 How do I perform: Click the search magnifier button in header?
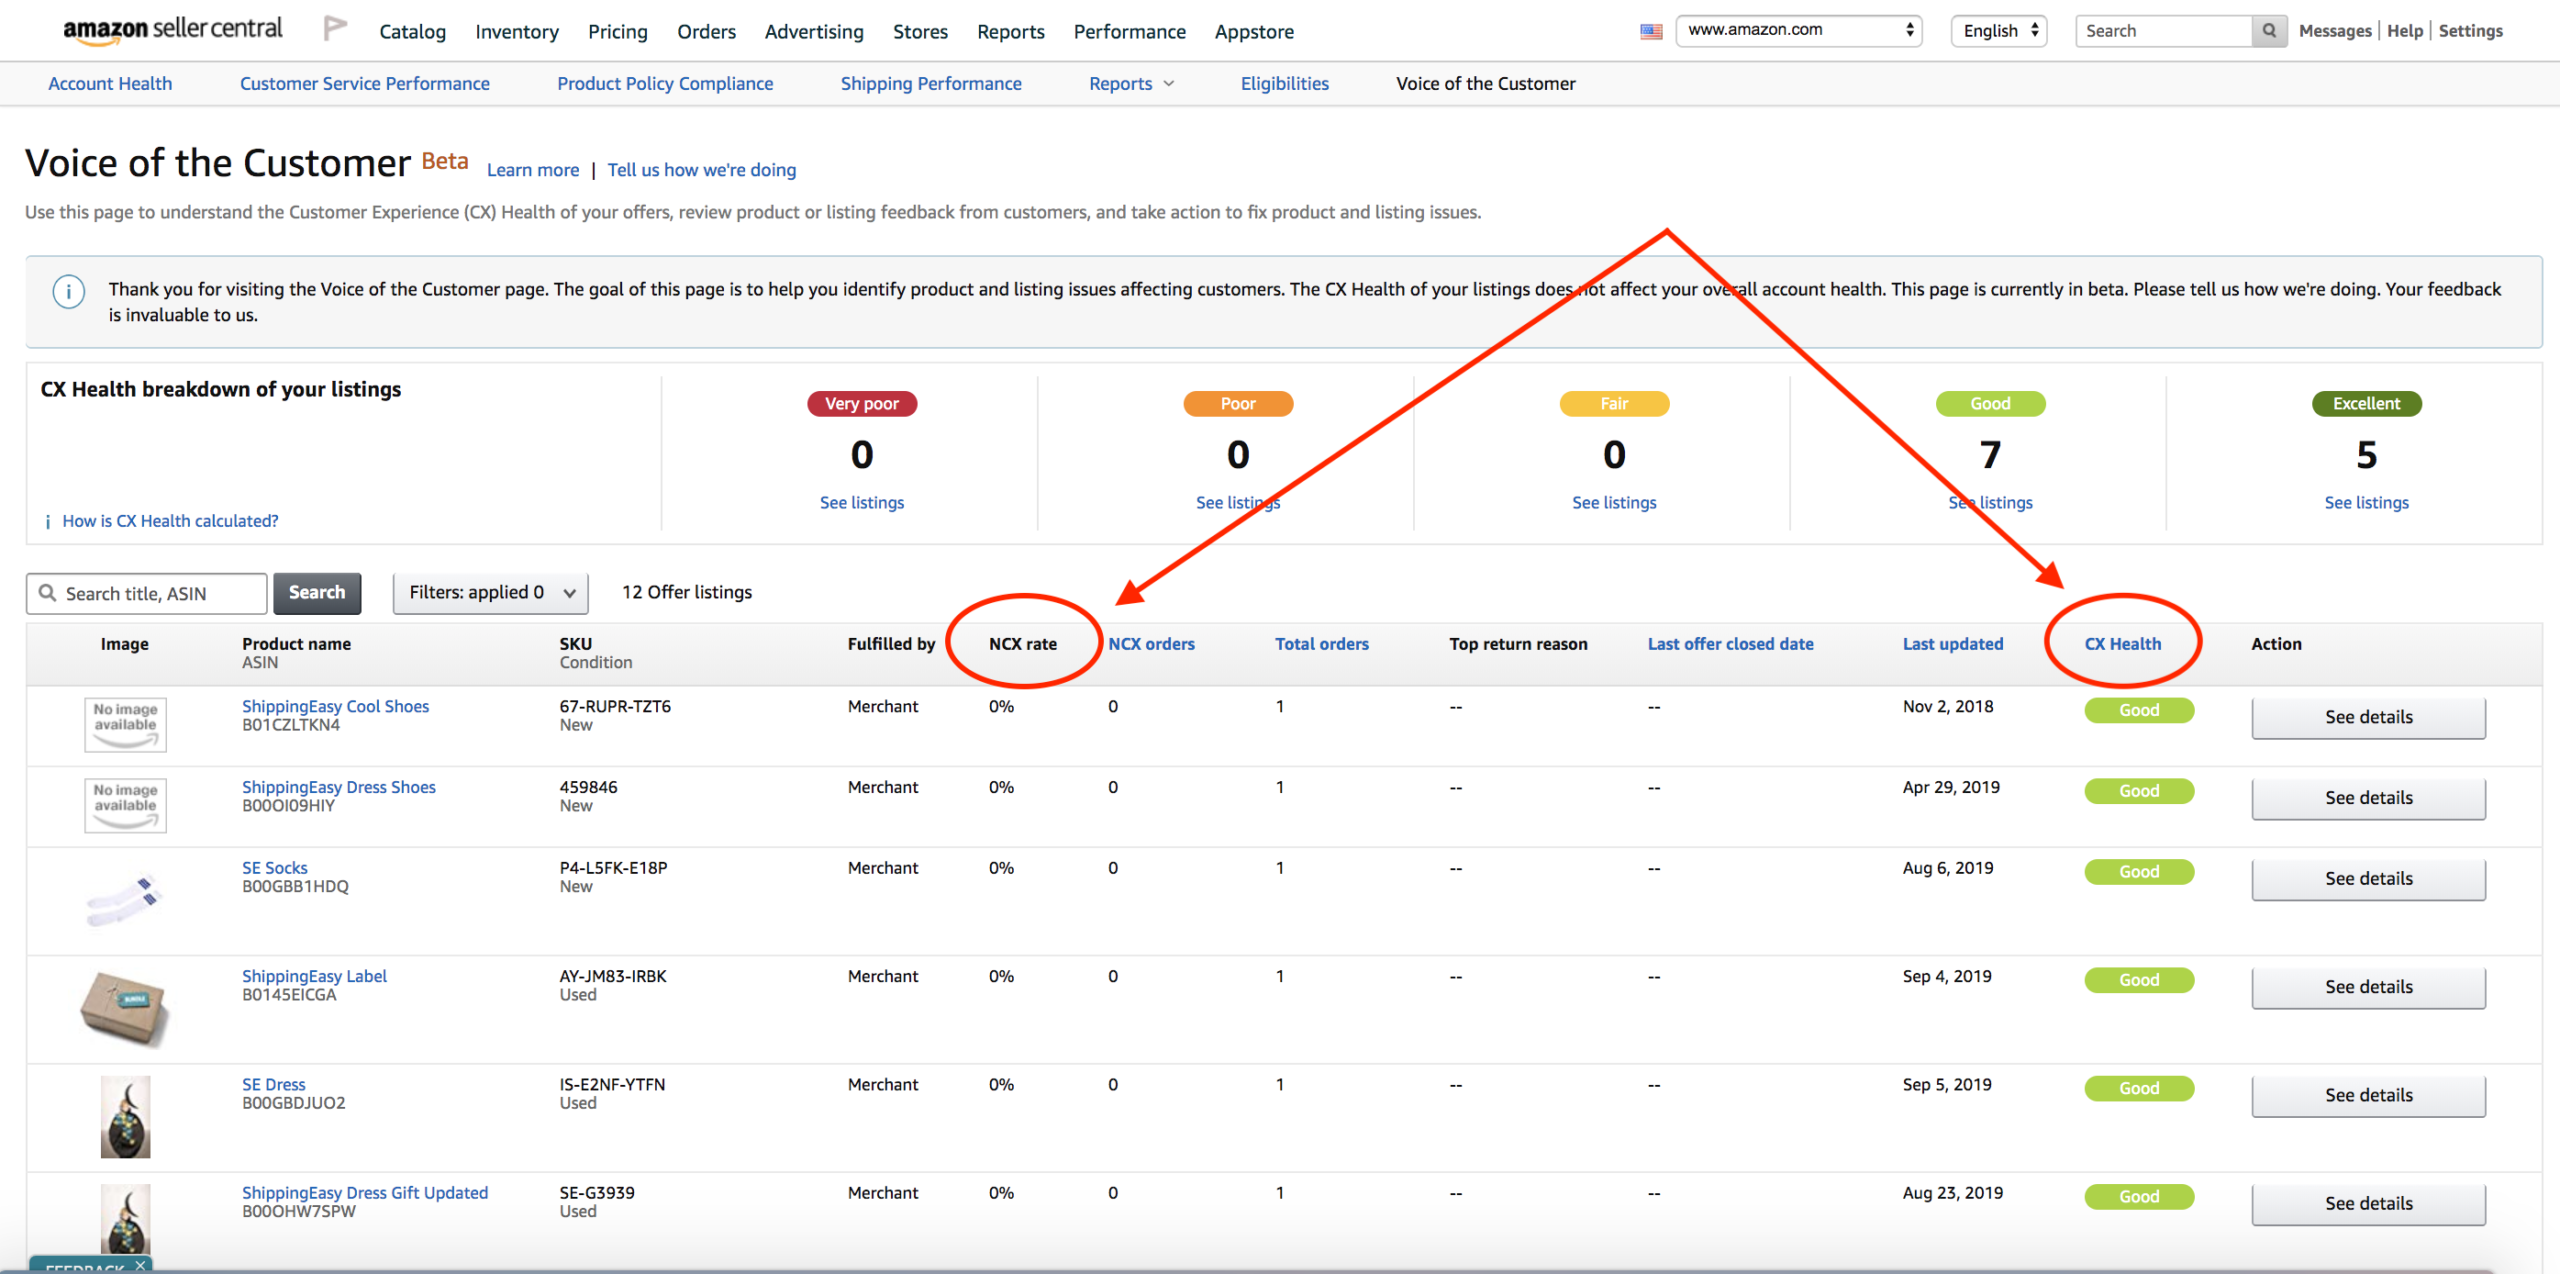pos(2269,31)
